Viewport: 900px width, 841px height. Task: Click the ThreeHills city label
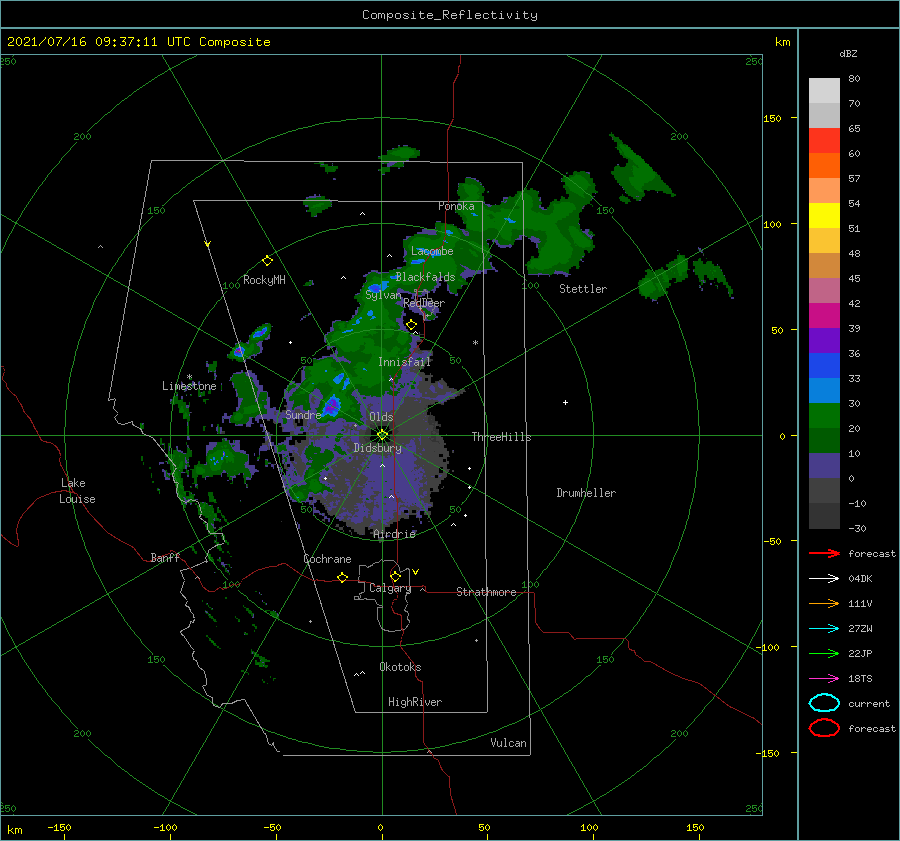click(x=502, y=437)
